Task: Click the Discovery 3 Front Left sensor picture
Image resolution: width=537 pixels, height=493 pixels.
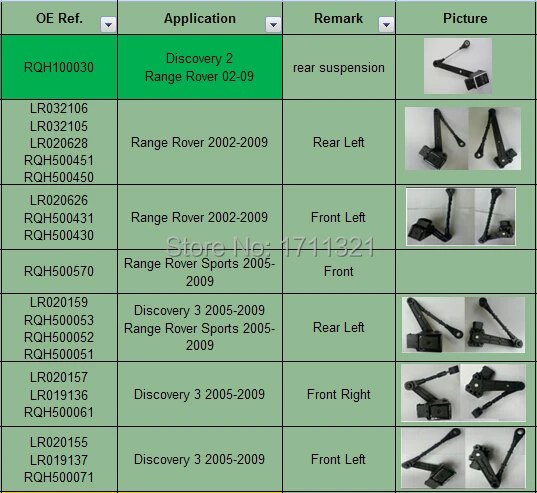Action: pos(463,458)
